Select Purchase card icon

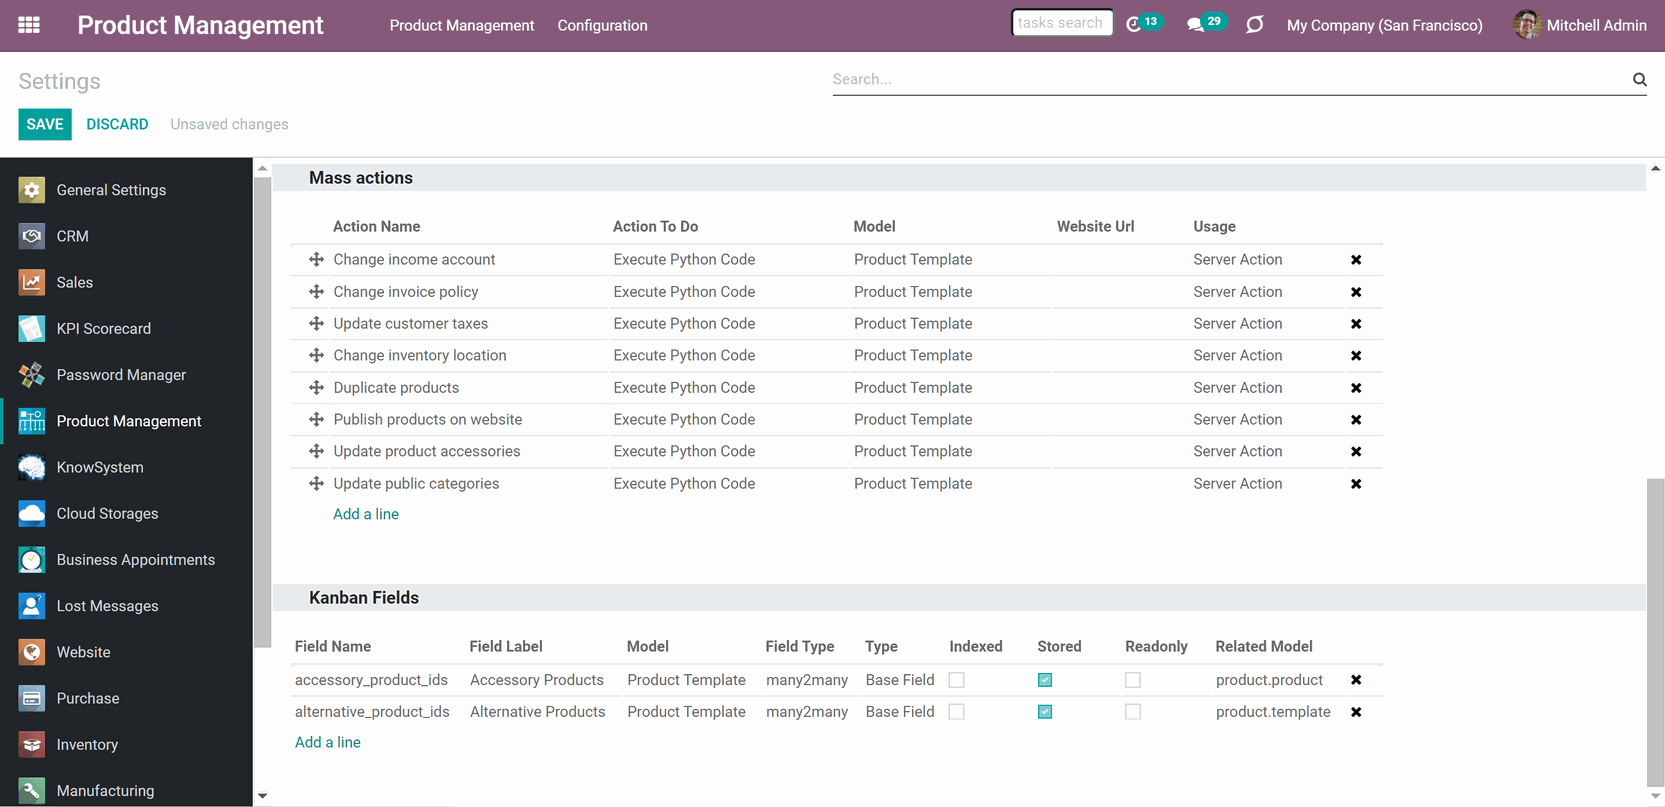pyautogui.click(x=32, y=698)
